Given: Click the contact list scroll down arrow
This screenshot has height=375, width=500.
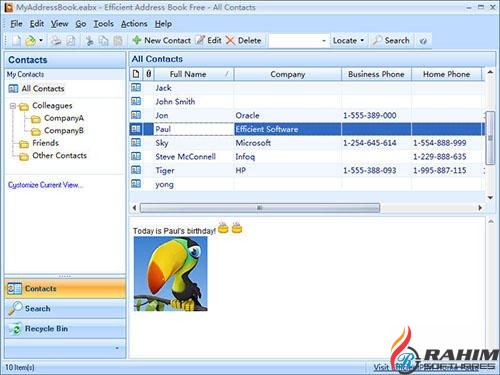Looking at the screenshot, I should coord(490,198).
